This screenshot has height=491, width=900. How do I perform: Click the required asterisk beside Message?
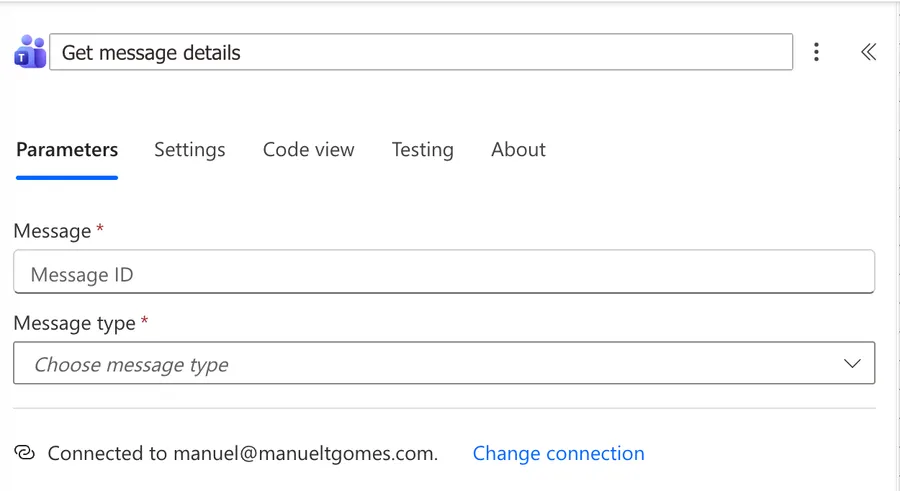click(x=100, y=229)
